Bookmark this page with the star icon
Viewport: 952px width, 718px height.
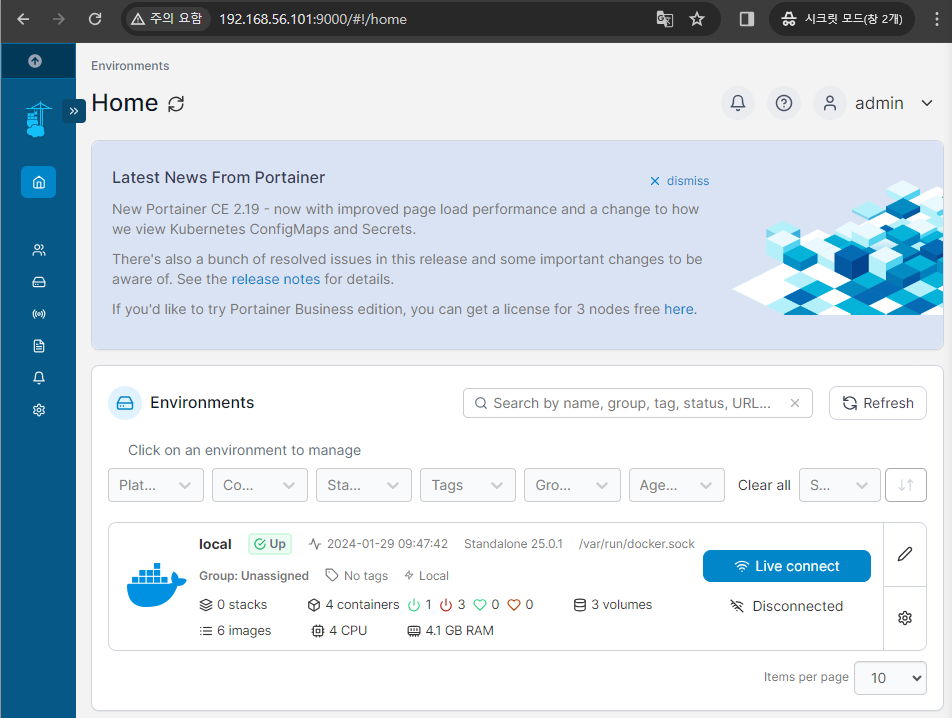click(697, 19)
